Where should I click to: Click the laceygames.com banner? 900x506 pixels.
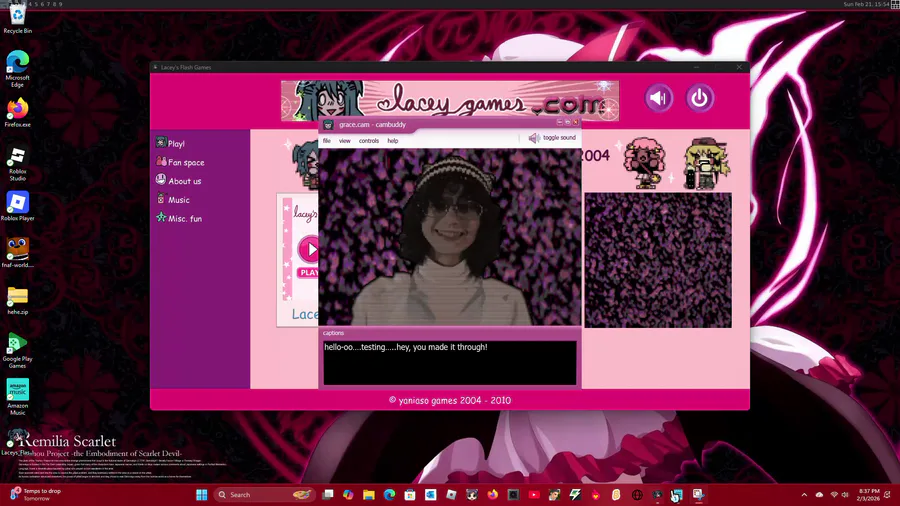pos(450,101)
